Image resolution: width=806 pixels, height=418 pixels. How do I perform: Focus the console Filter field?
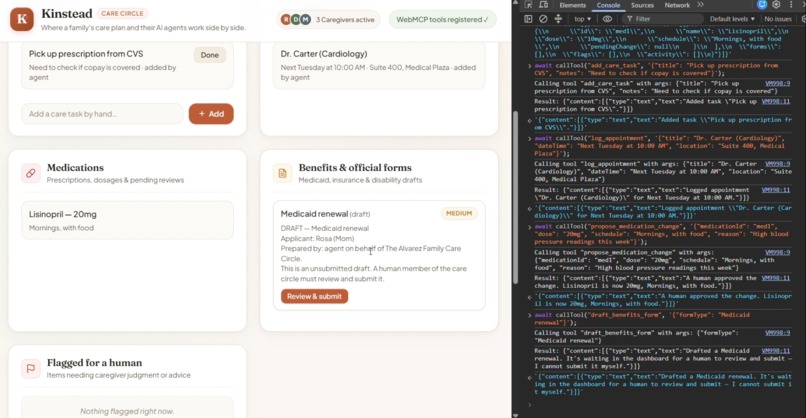click(x=662, y=19)
